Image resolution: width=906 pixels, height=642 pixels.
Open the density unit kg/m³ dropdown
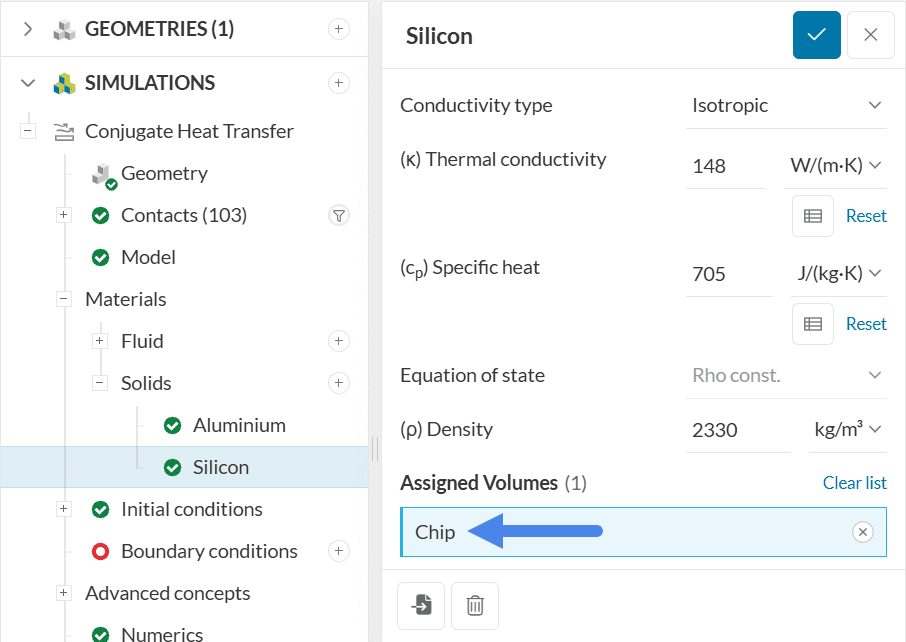click(848, 430)
